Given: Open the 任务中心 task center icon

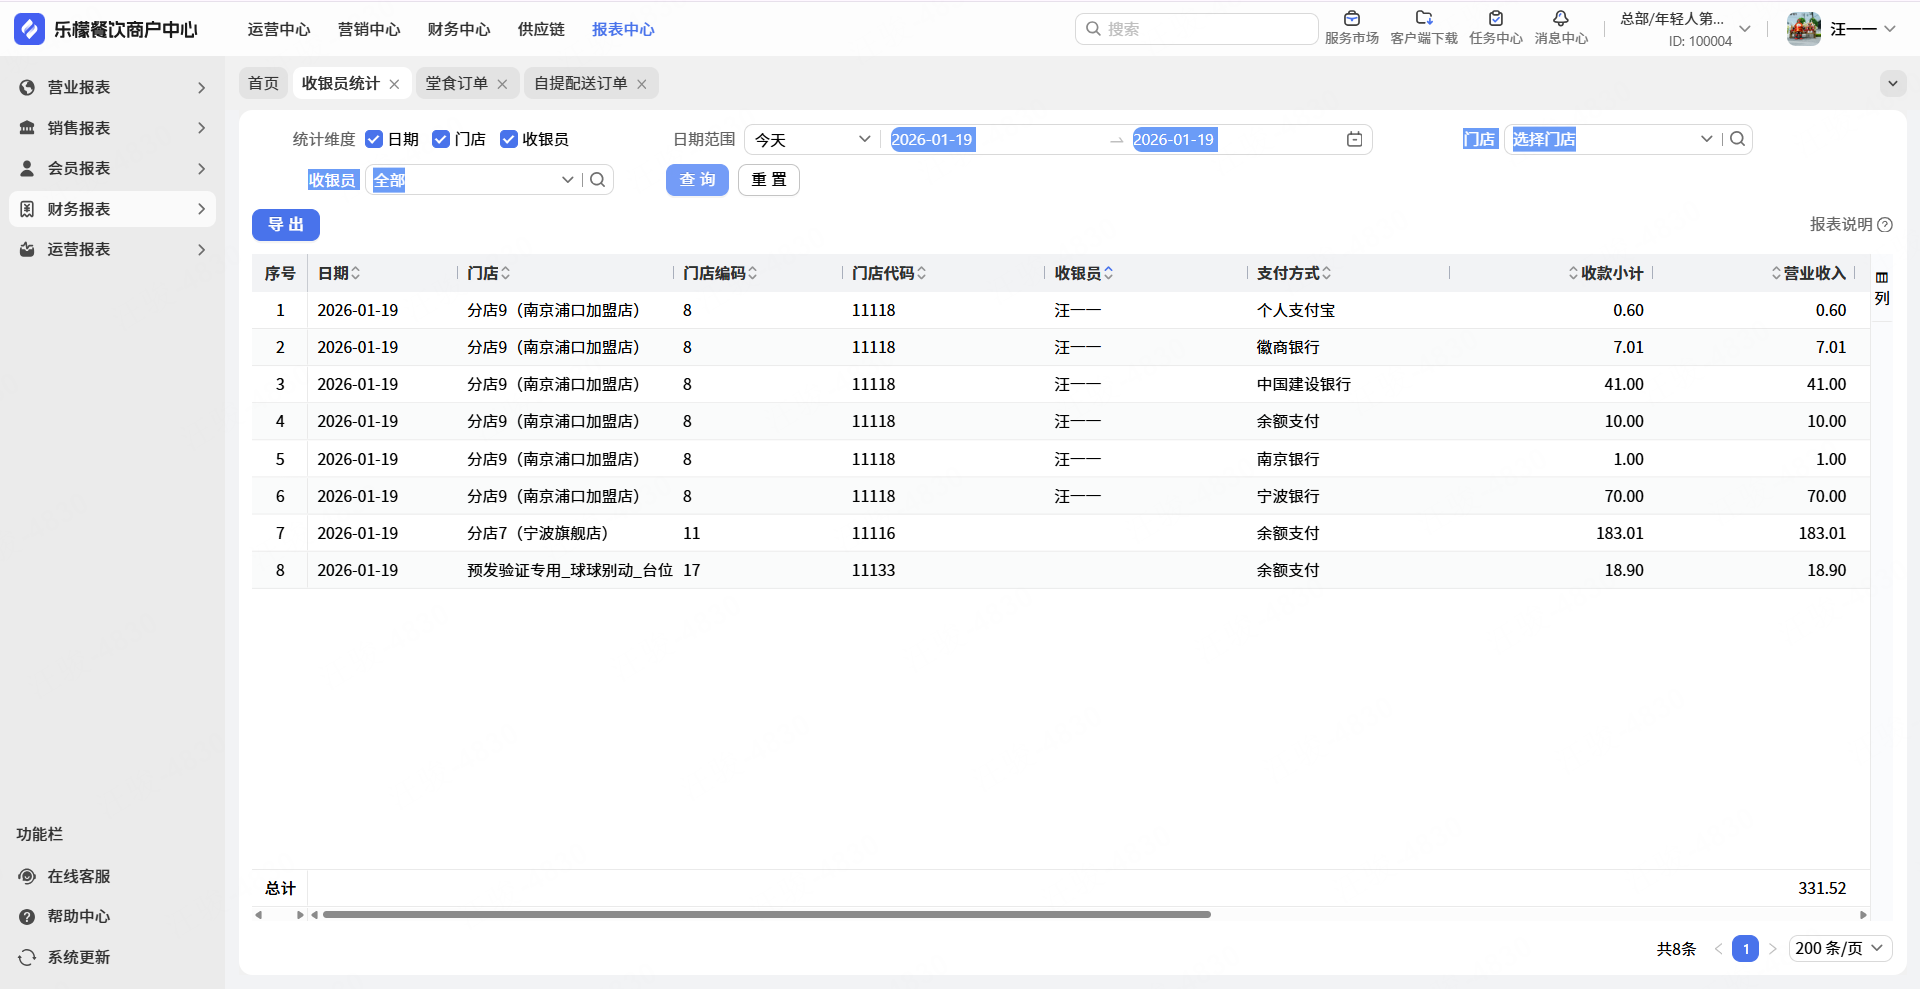Looking at the screenshot, I should coord(1495,20).
